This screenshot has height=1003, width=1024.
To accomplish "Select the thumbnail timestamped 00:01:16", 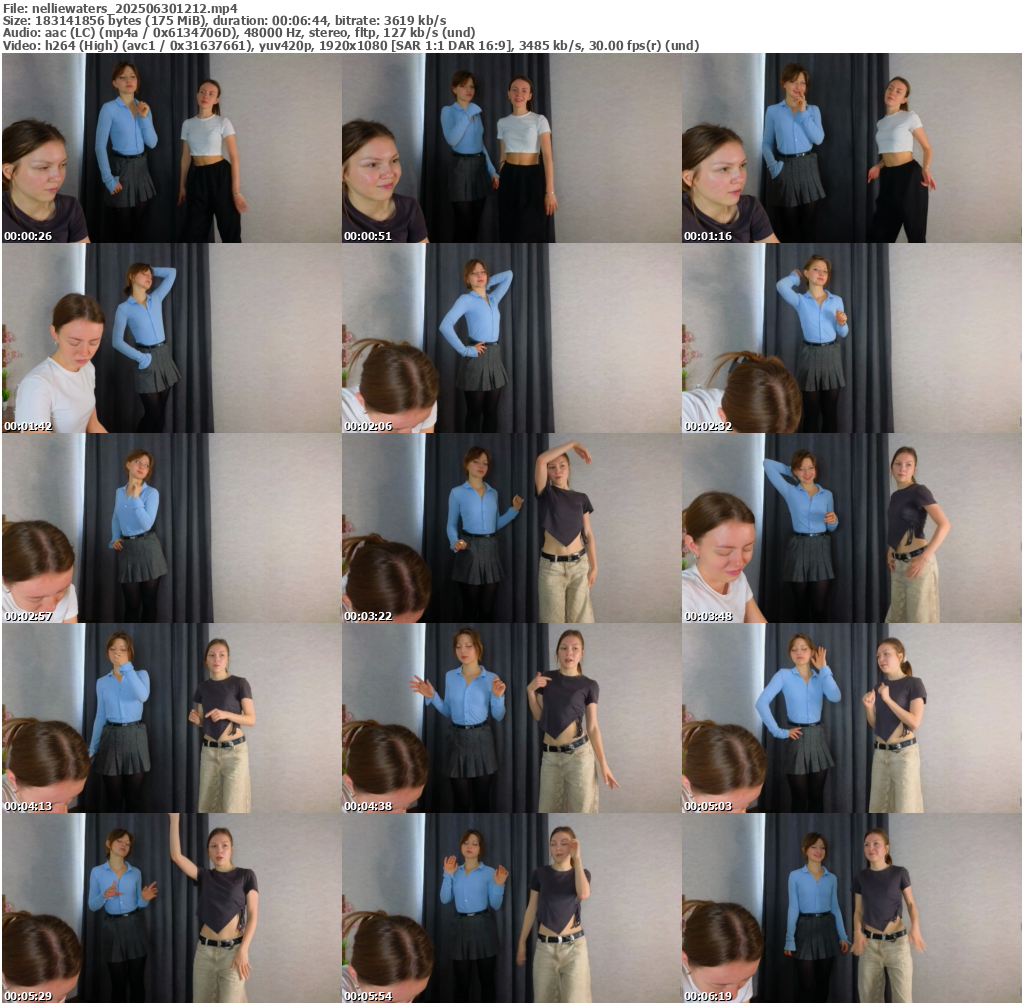I will click(x=852, y=148).
